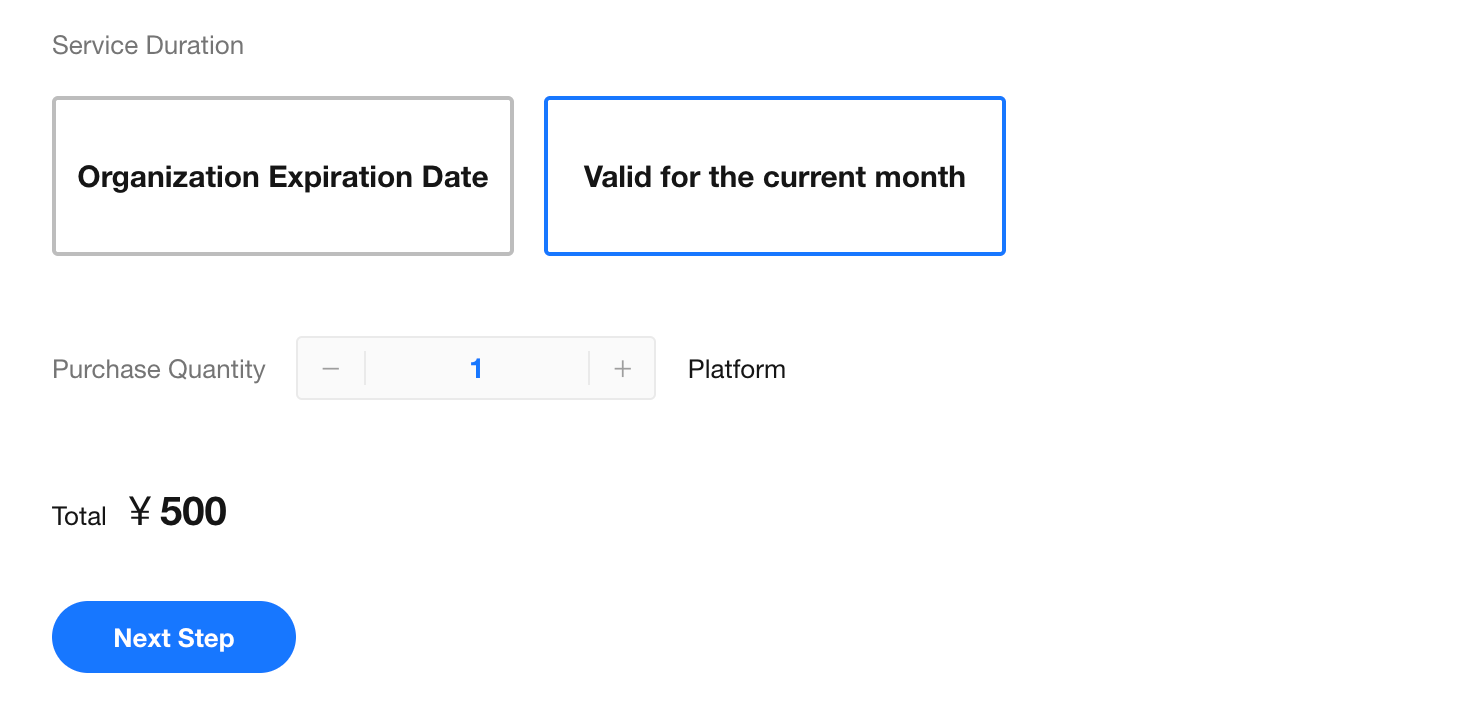Tap the − button beside Purchase Quantity

(331, 369)
